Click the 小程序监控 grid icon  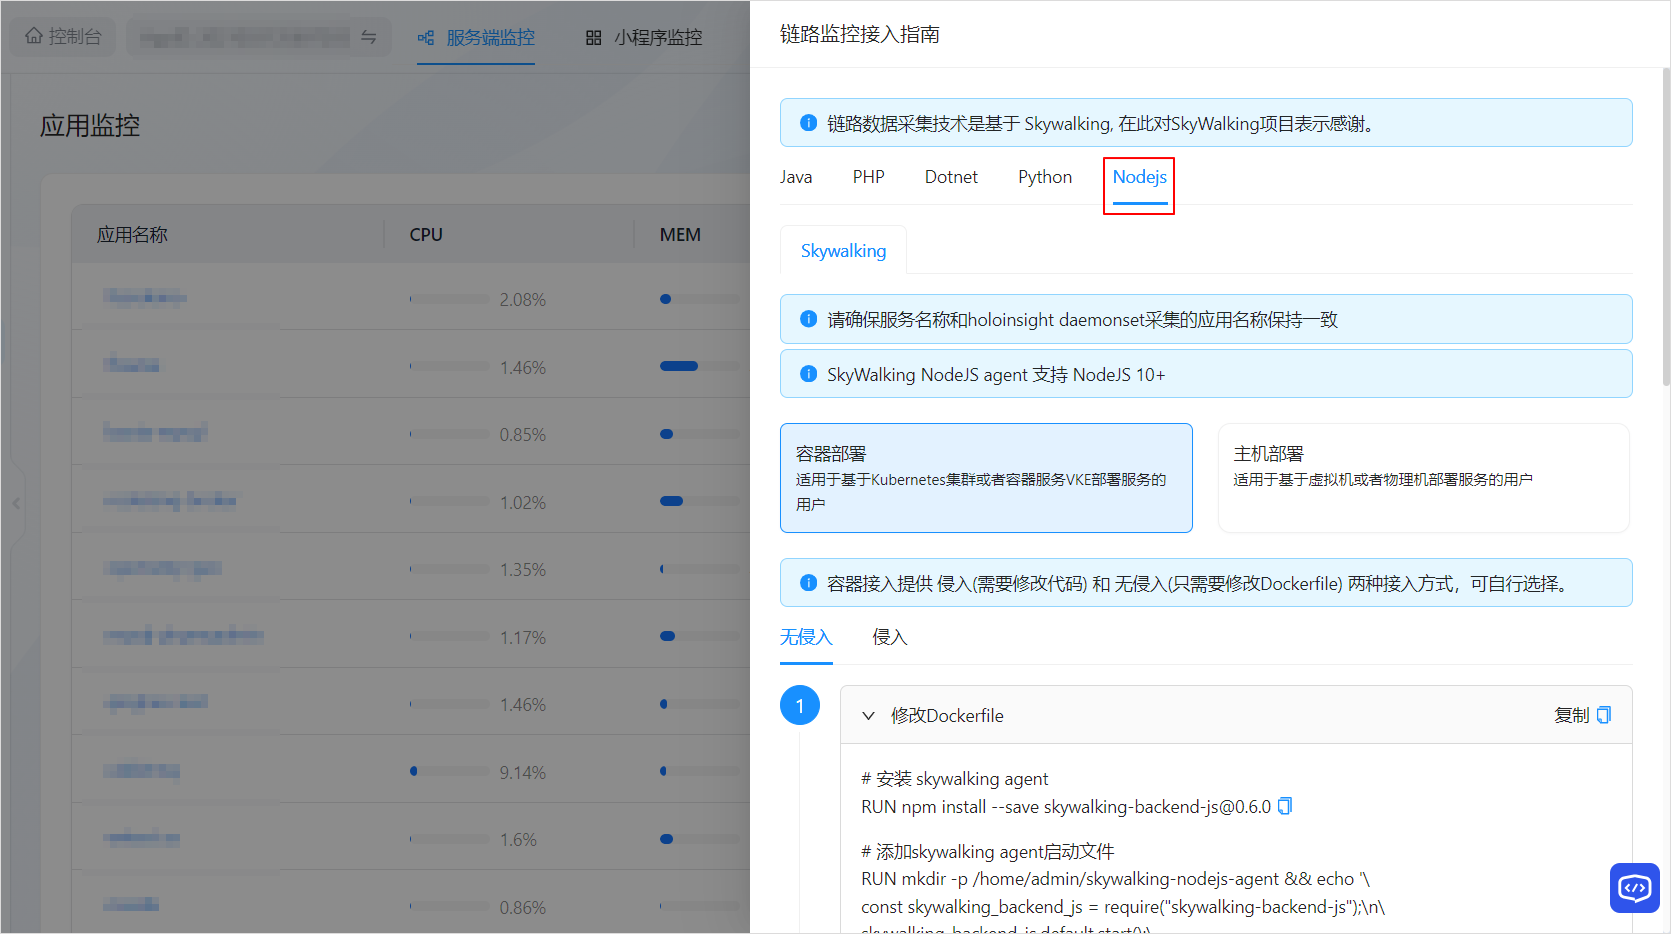594,38
